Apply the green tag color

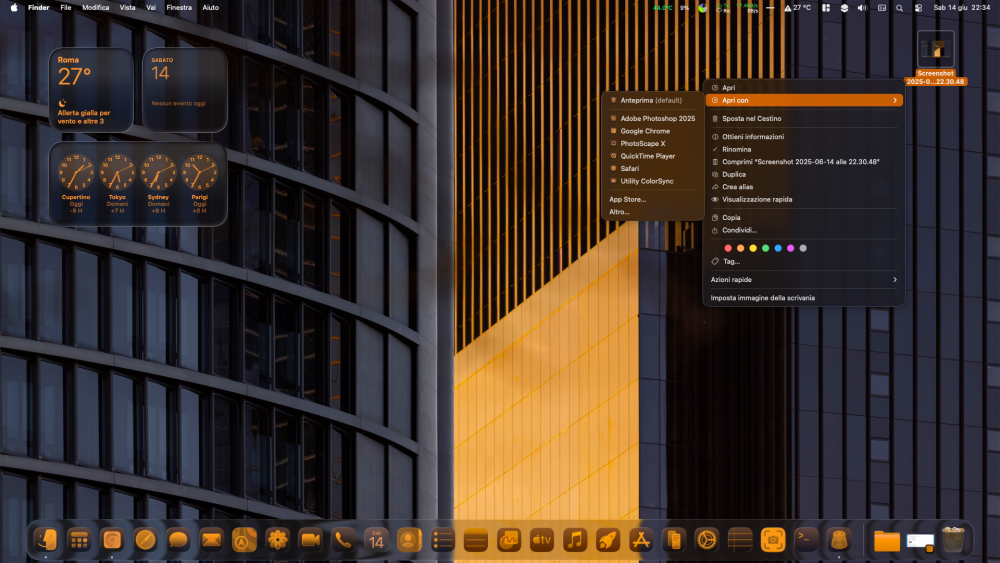click(765, 248)
